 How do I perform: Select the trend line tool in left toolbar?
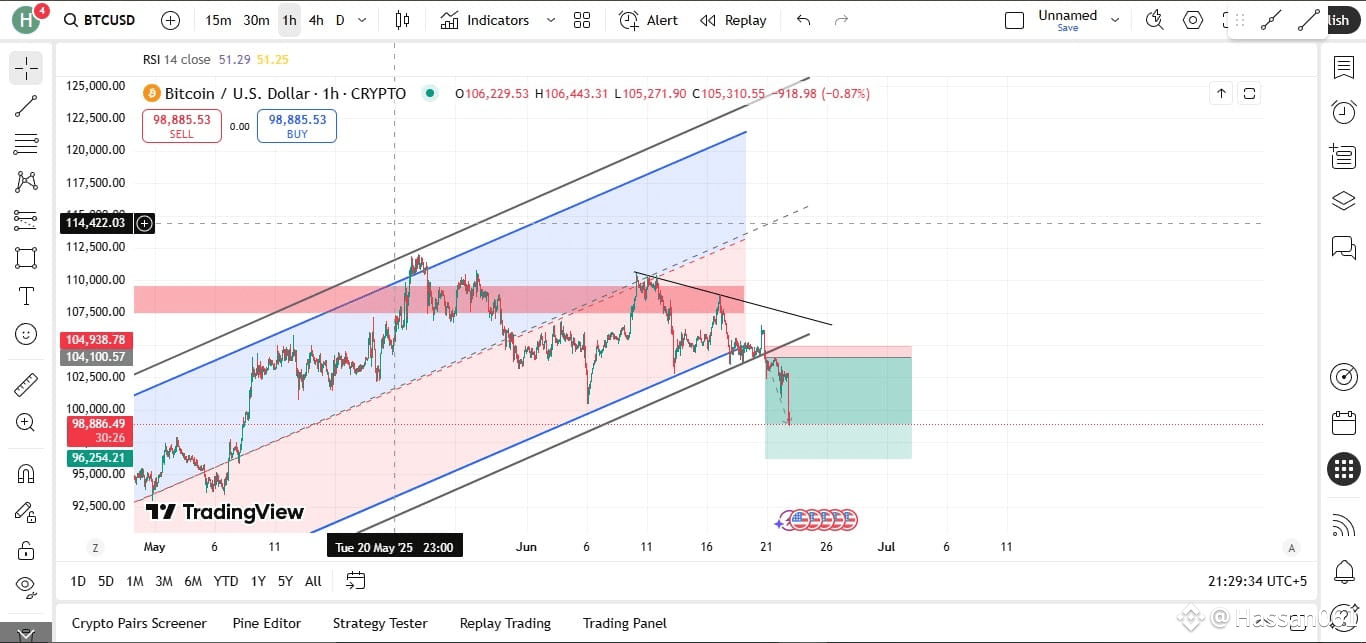click(26, 106)
